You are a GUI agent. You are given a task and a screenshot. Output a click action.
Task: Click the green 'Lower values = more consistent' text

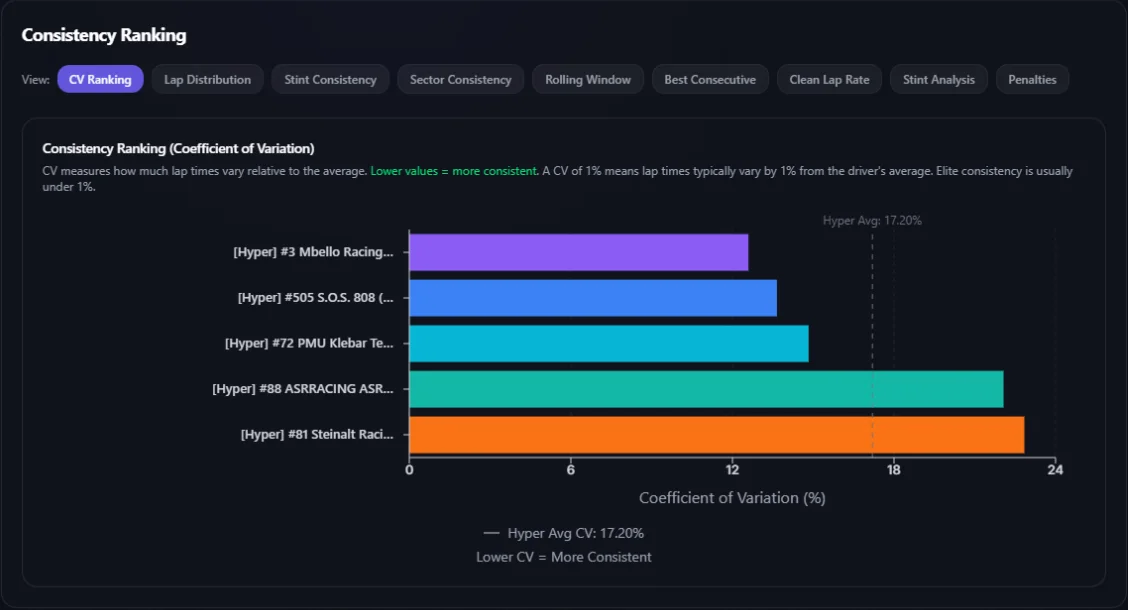453,171
